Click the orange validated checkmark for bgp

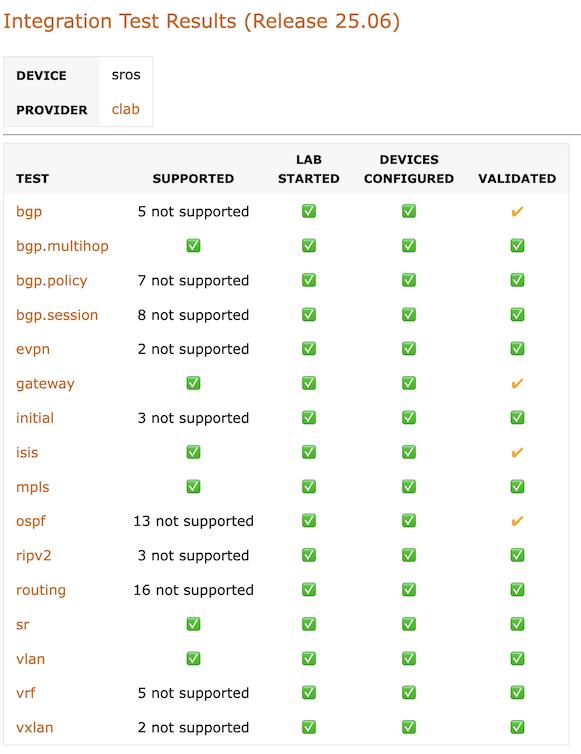(517, 212)
